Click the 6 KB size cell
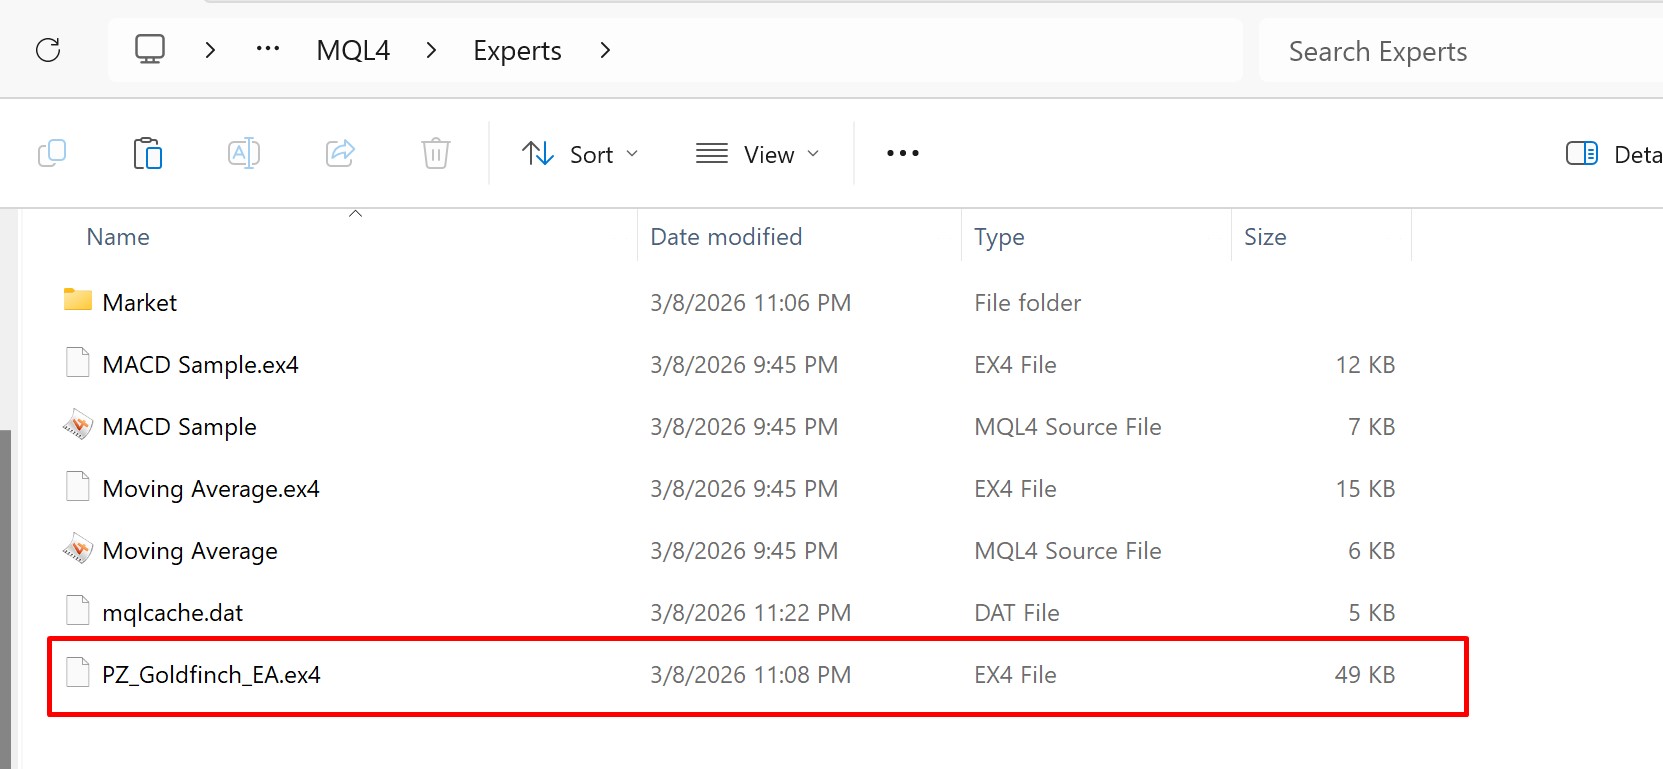 [1371, 551]
